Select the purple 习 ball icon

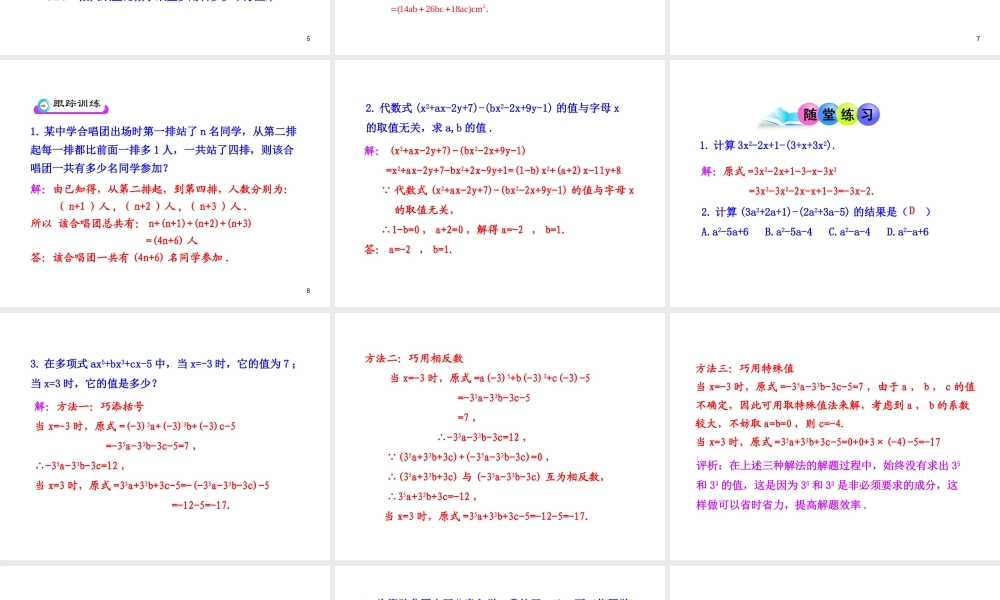868,112
